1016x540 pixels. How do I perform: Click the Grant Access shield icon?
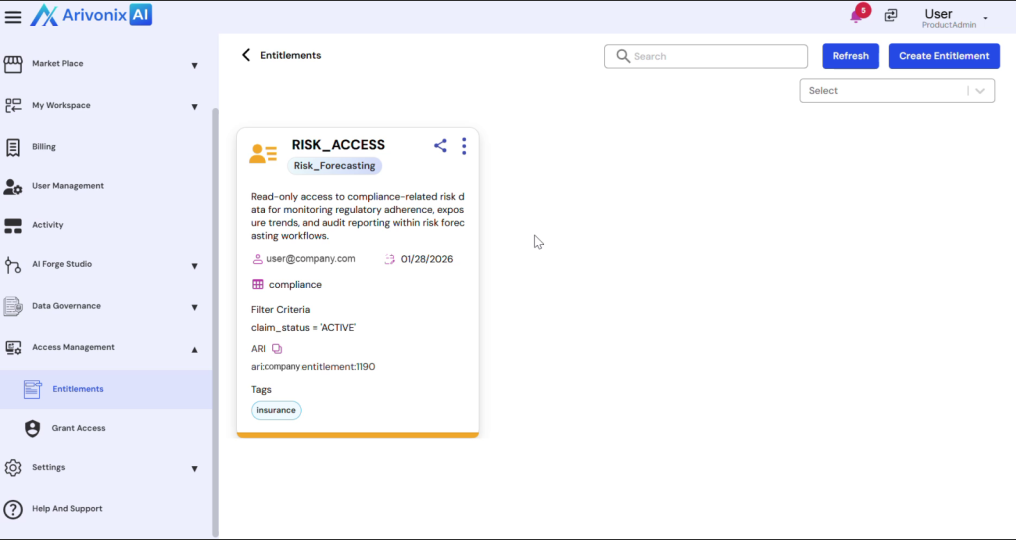point(33,428)
